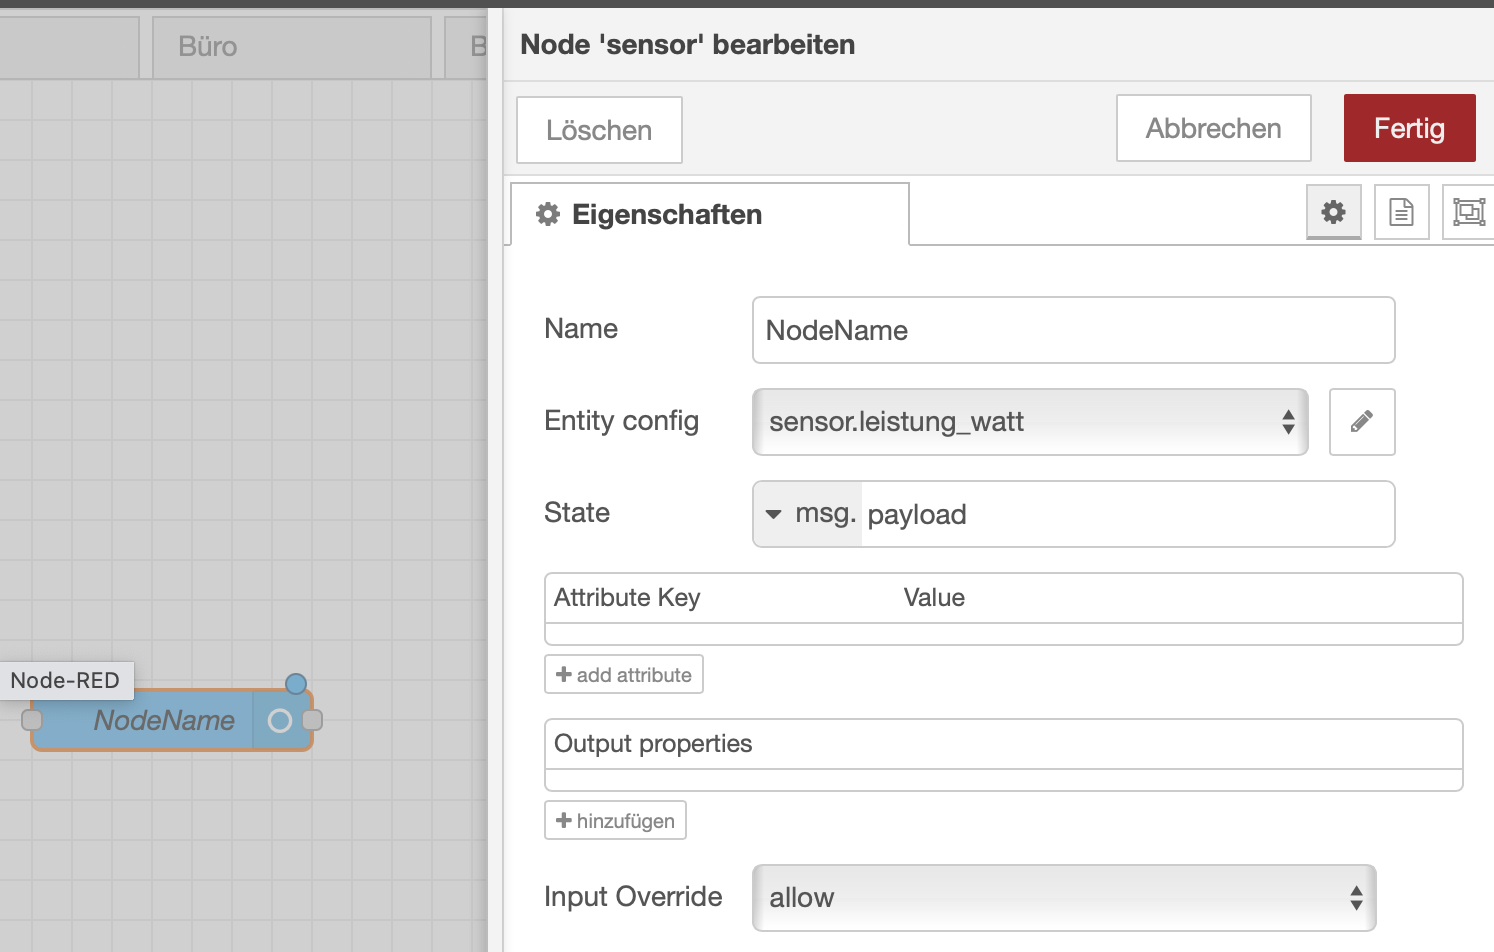Switch to the Büro flow tab

tap(292, 47)
